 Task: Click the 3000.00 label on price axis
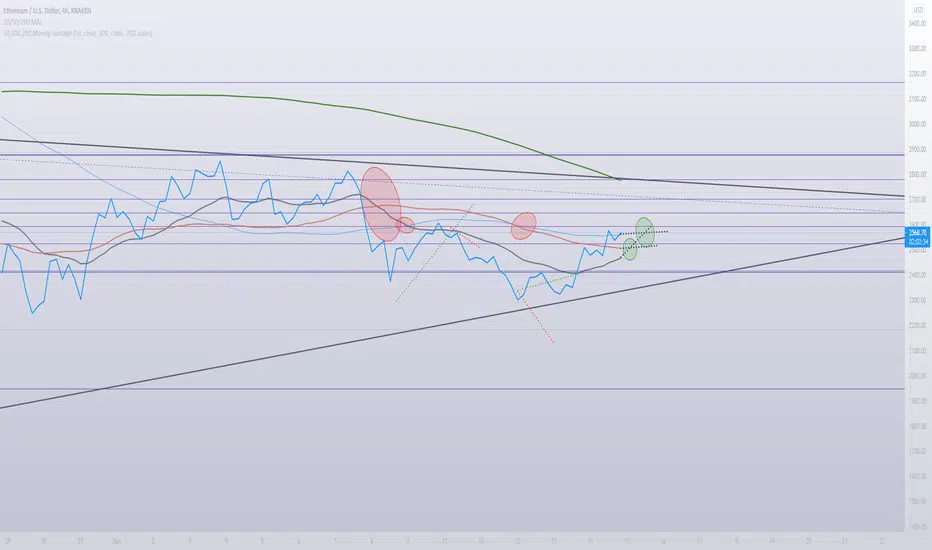click(917, 124)
